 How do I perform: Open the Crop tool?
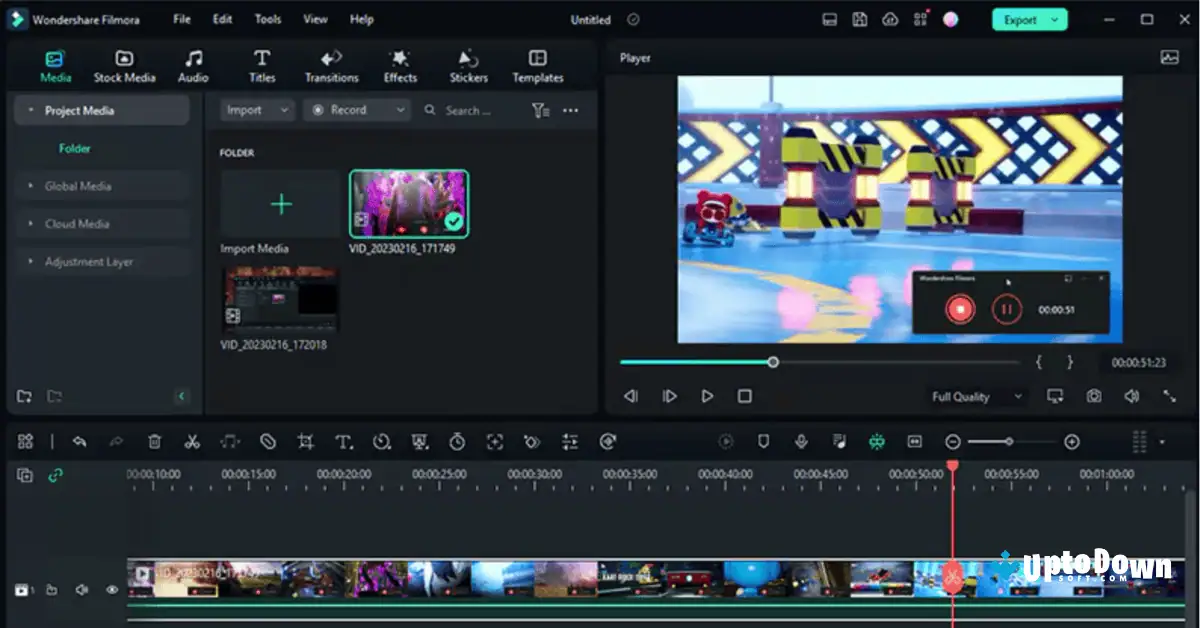coord(306,442)
